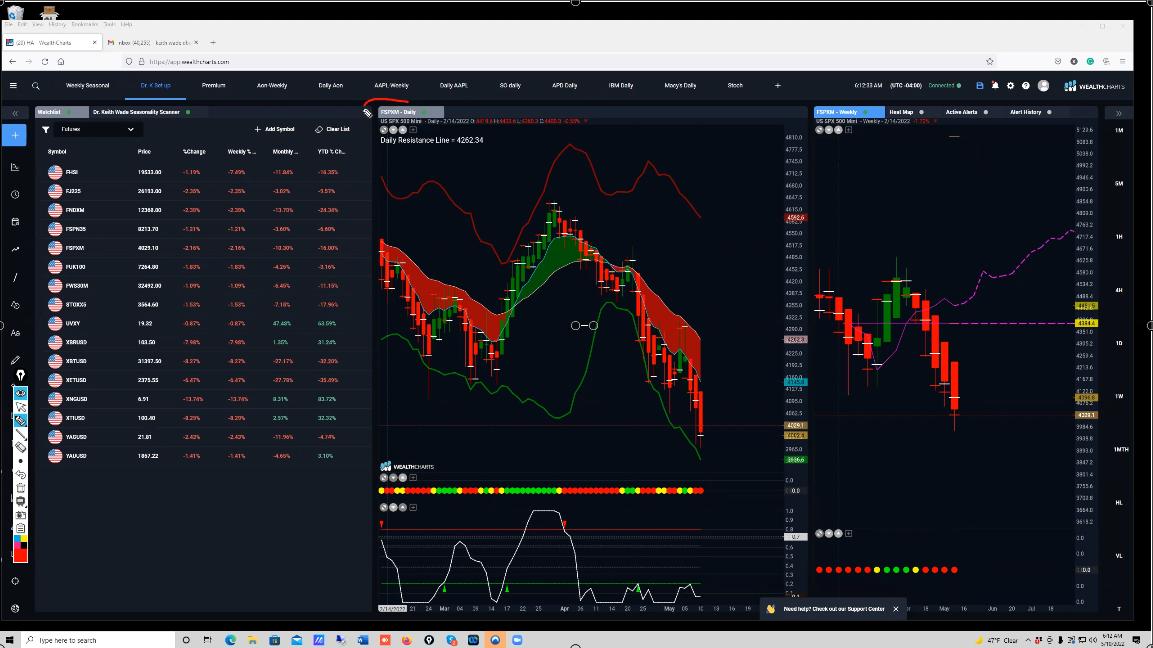Collapse the left panel double chevron
This screenshot has width=1153, height=648.
15,113
